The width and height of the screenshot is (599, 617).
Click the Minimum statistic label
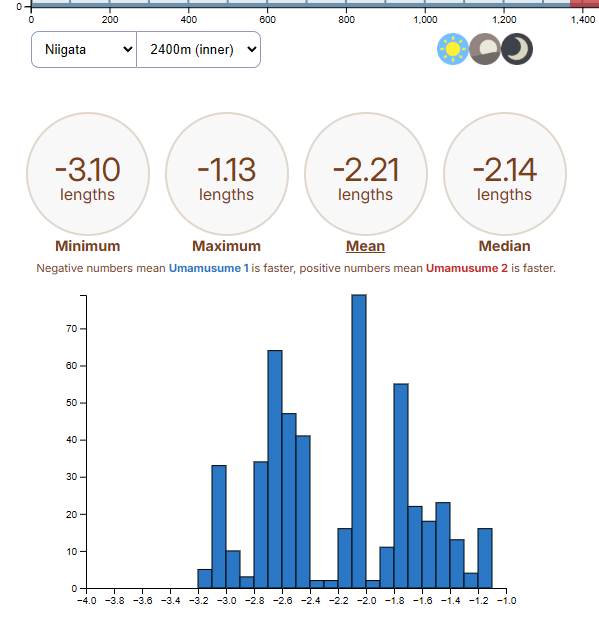pyautogui.click(x=87, y=246)
